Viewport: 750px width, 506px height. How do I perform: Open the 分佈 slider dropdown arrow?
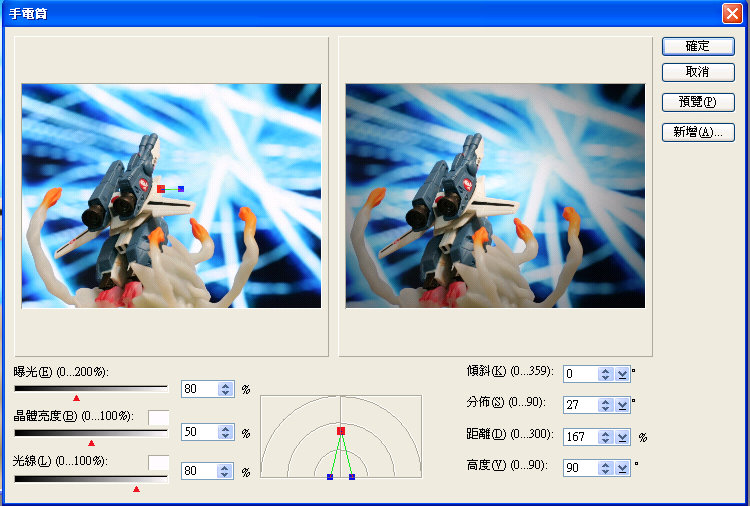[x=622, y=405]
